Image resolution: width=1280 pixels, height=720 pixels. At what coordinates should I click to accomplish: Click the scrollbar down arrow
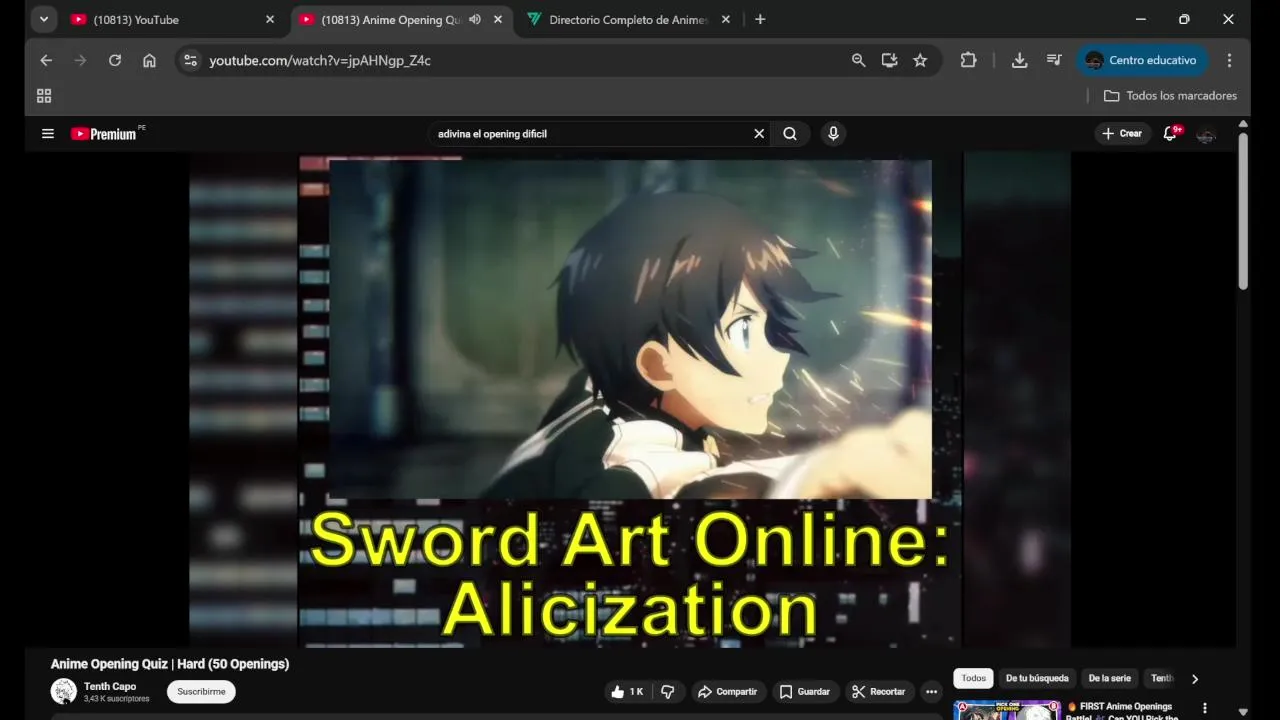pos(1243,712)
